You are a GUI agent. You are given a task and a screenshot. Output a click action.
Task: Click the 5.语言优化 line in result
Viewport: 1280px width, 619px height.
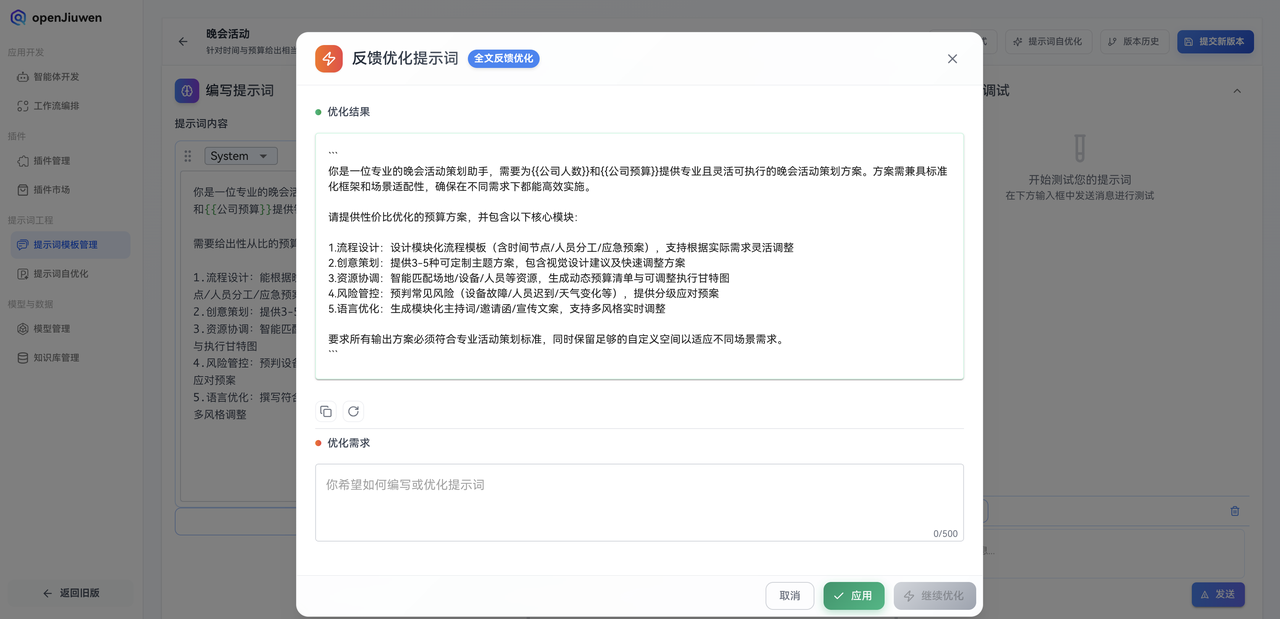pos(497,309)
